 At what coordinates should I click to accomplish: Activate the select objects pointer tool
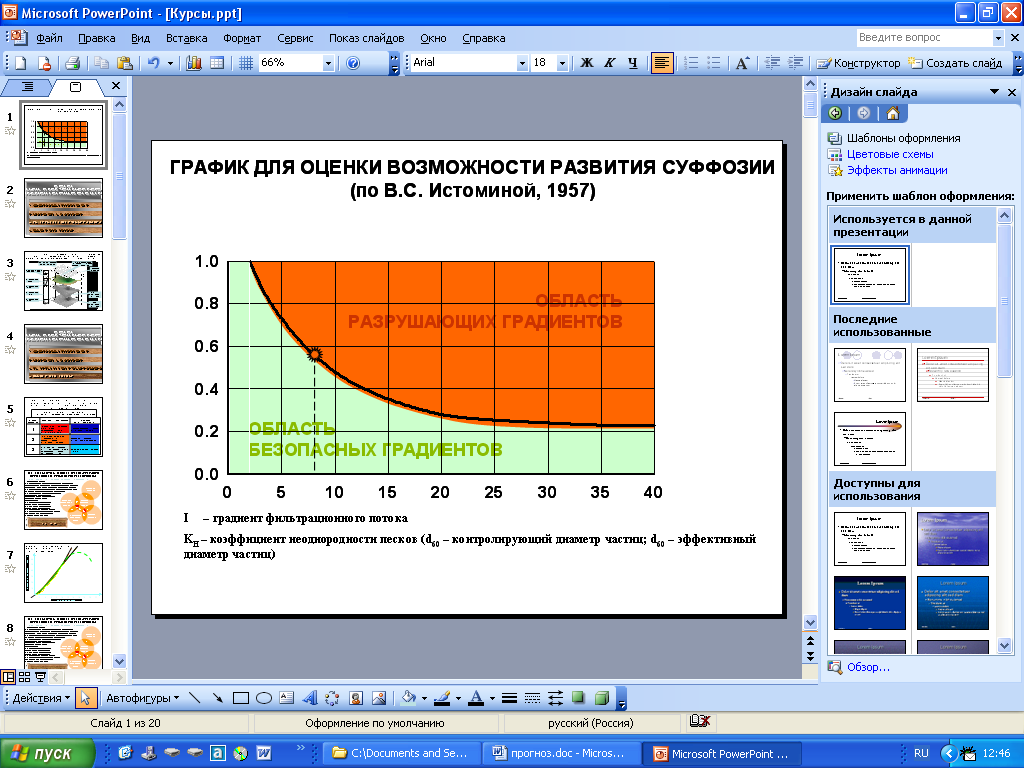tap(85, 698)
